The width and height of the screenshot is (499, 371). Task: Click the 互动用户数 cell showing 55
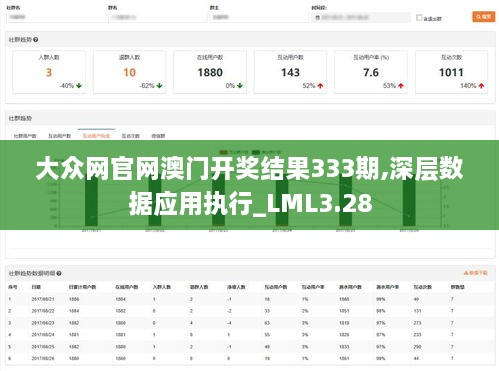[x=267, y=335]
